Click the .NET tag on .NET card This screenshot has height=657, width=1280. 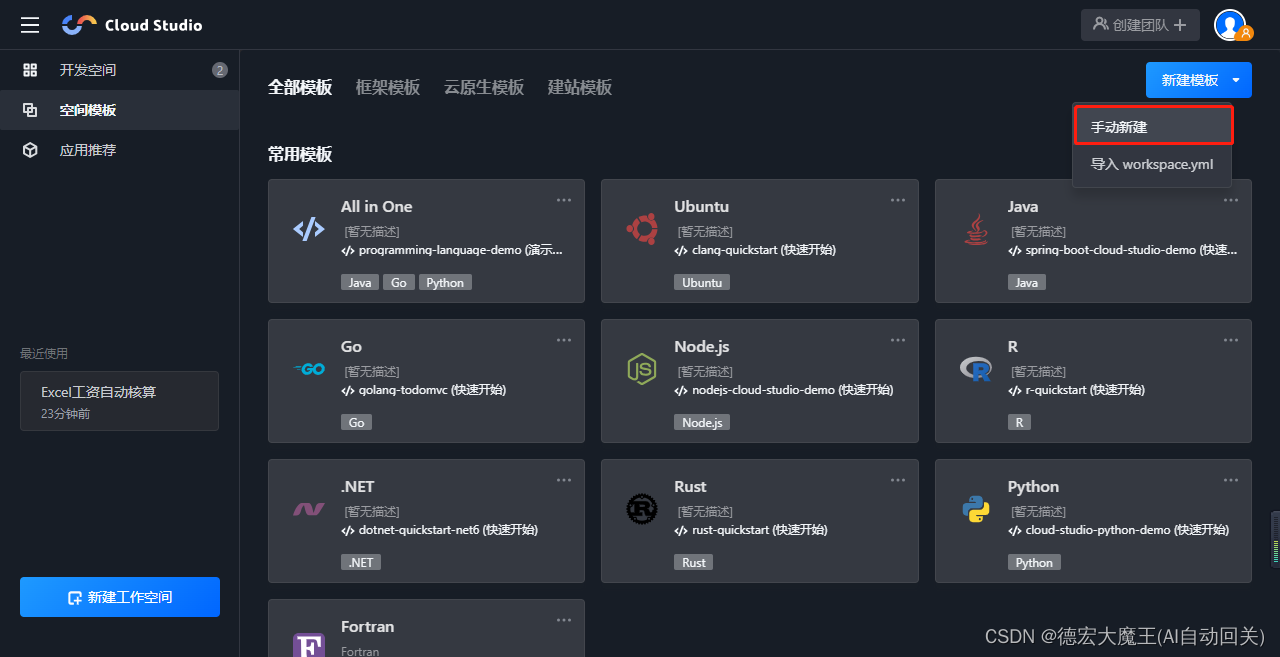pos(361,562)
